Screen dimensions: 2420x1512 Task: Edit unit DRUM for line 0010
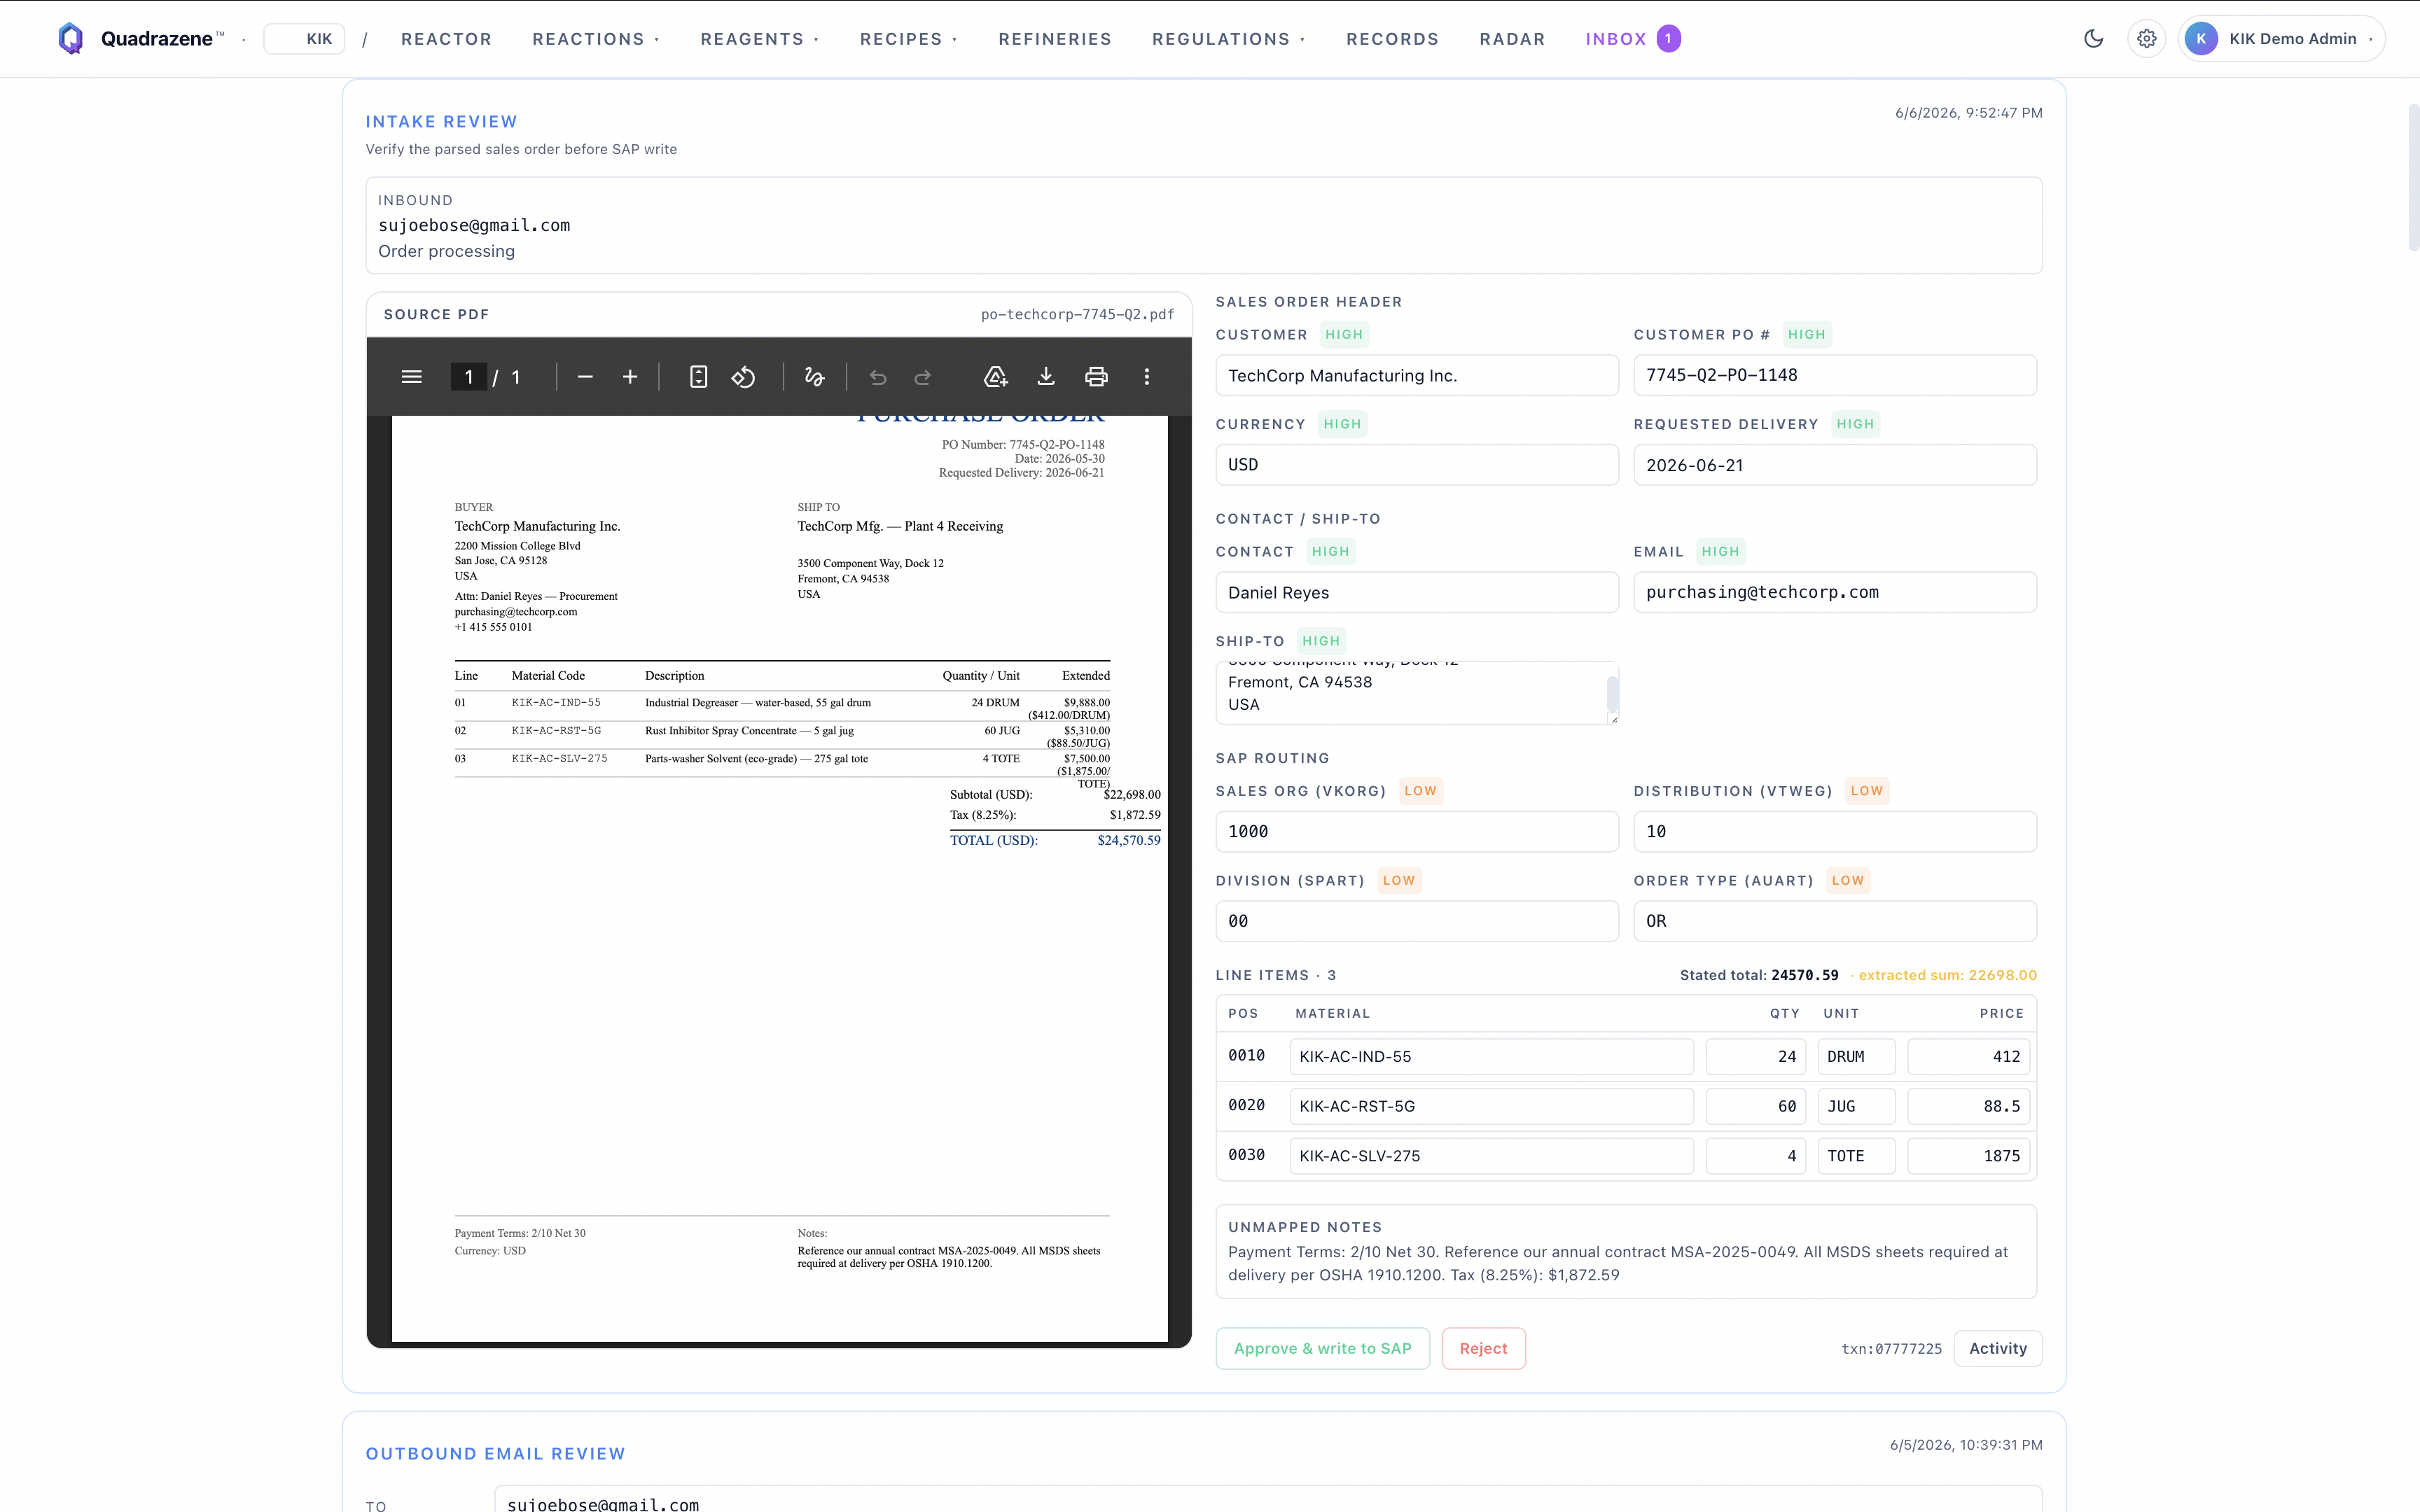click(1856, 1056)
